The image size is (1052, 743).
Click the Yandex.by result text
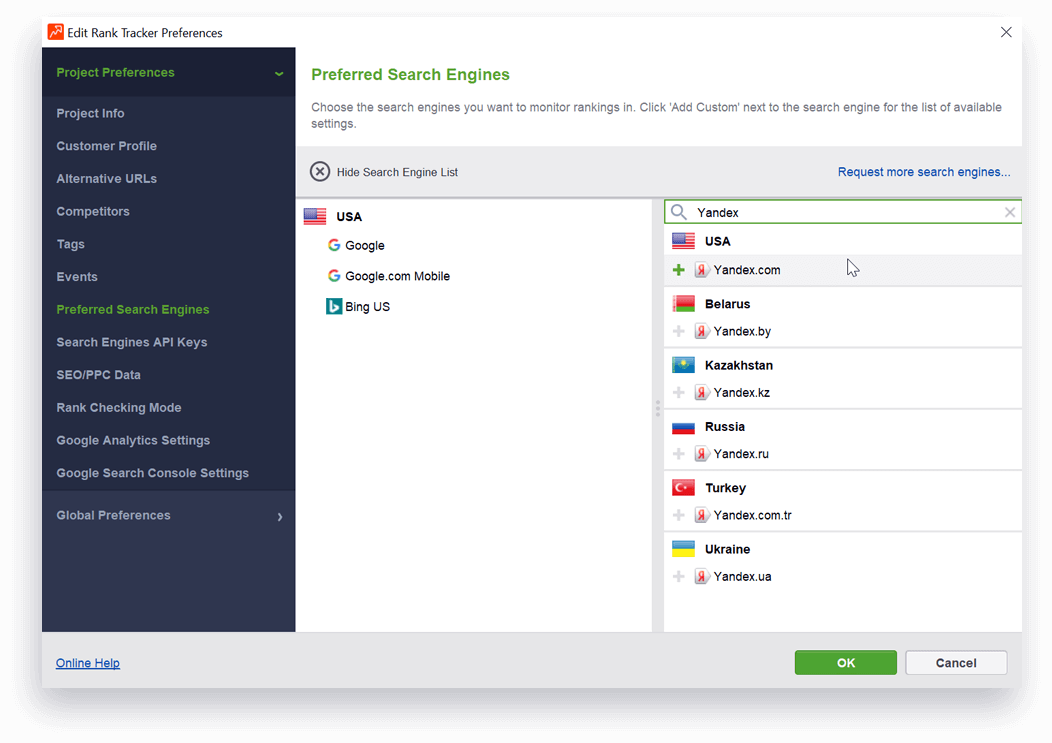click(742, 331)
